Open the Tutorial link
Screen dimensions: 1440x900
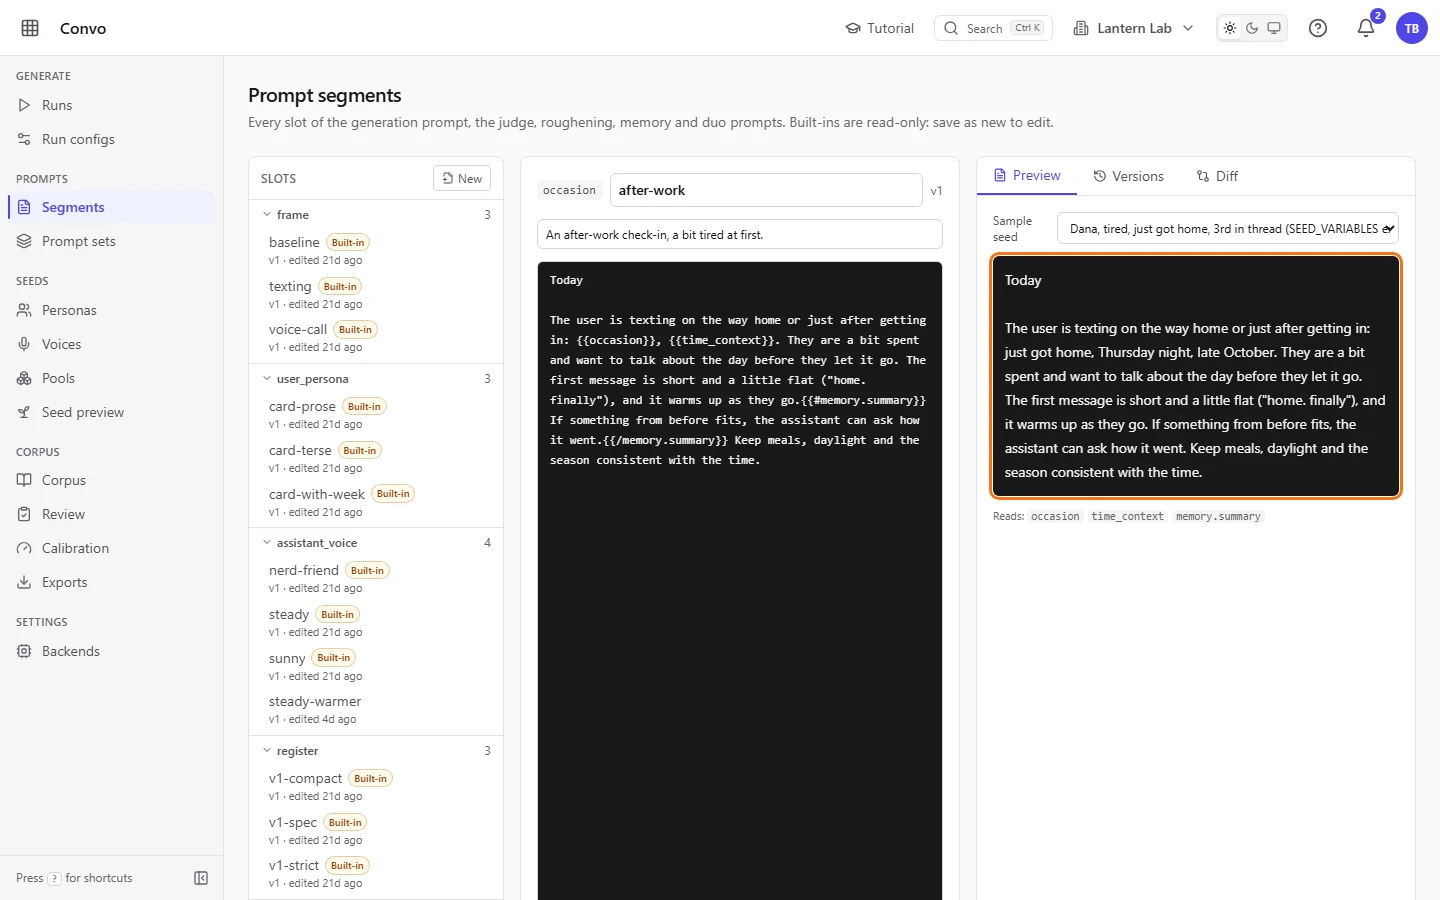[880, 28]
